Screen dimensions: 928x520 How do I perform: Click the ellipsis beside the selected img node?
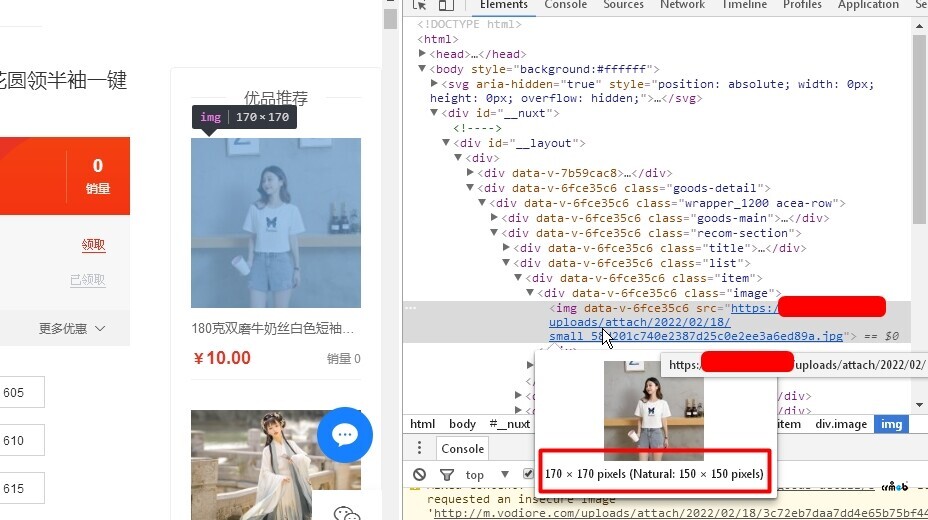(410, 308)
